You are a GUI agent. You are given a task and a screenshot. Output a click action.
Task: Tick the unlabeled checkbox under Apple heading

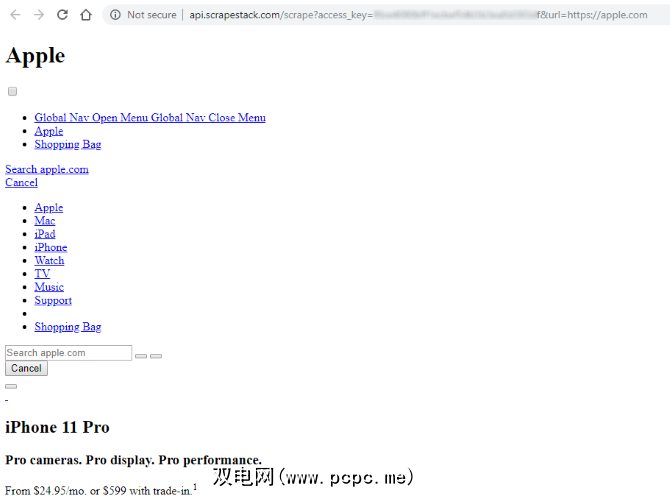(12, 91)
